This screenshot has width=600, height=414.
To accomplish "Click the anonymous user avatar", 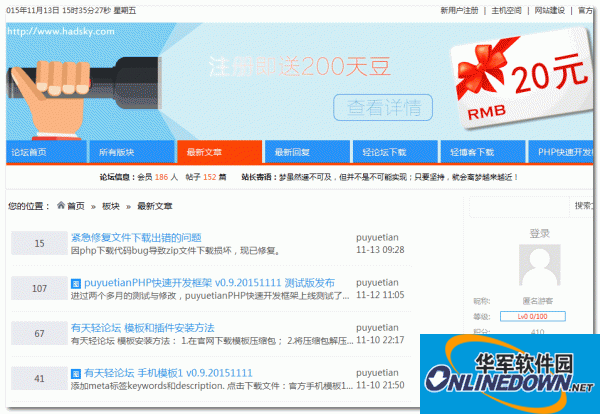I will point(540,265).
